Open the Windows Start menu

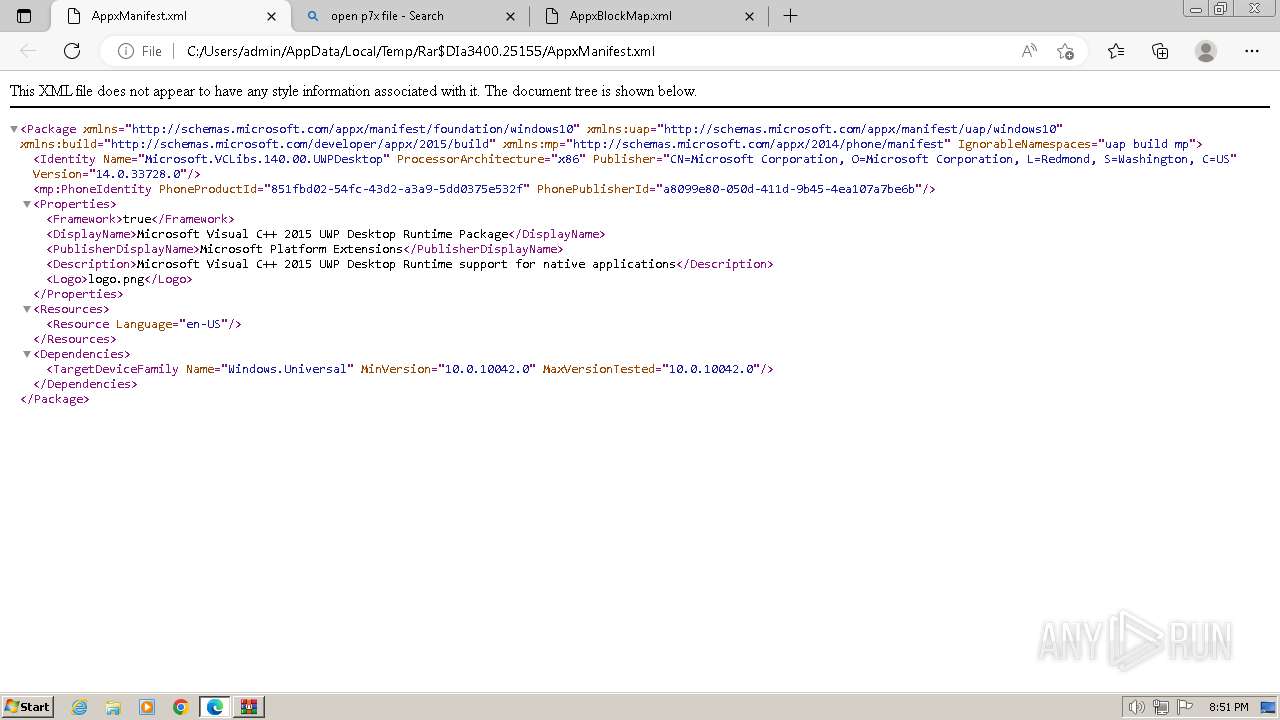coord(27,706)
